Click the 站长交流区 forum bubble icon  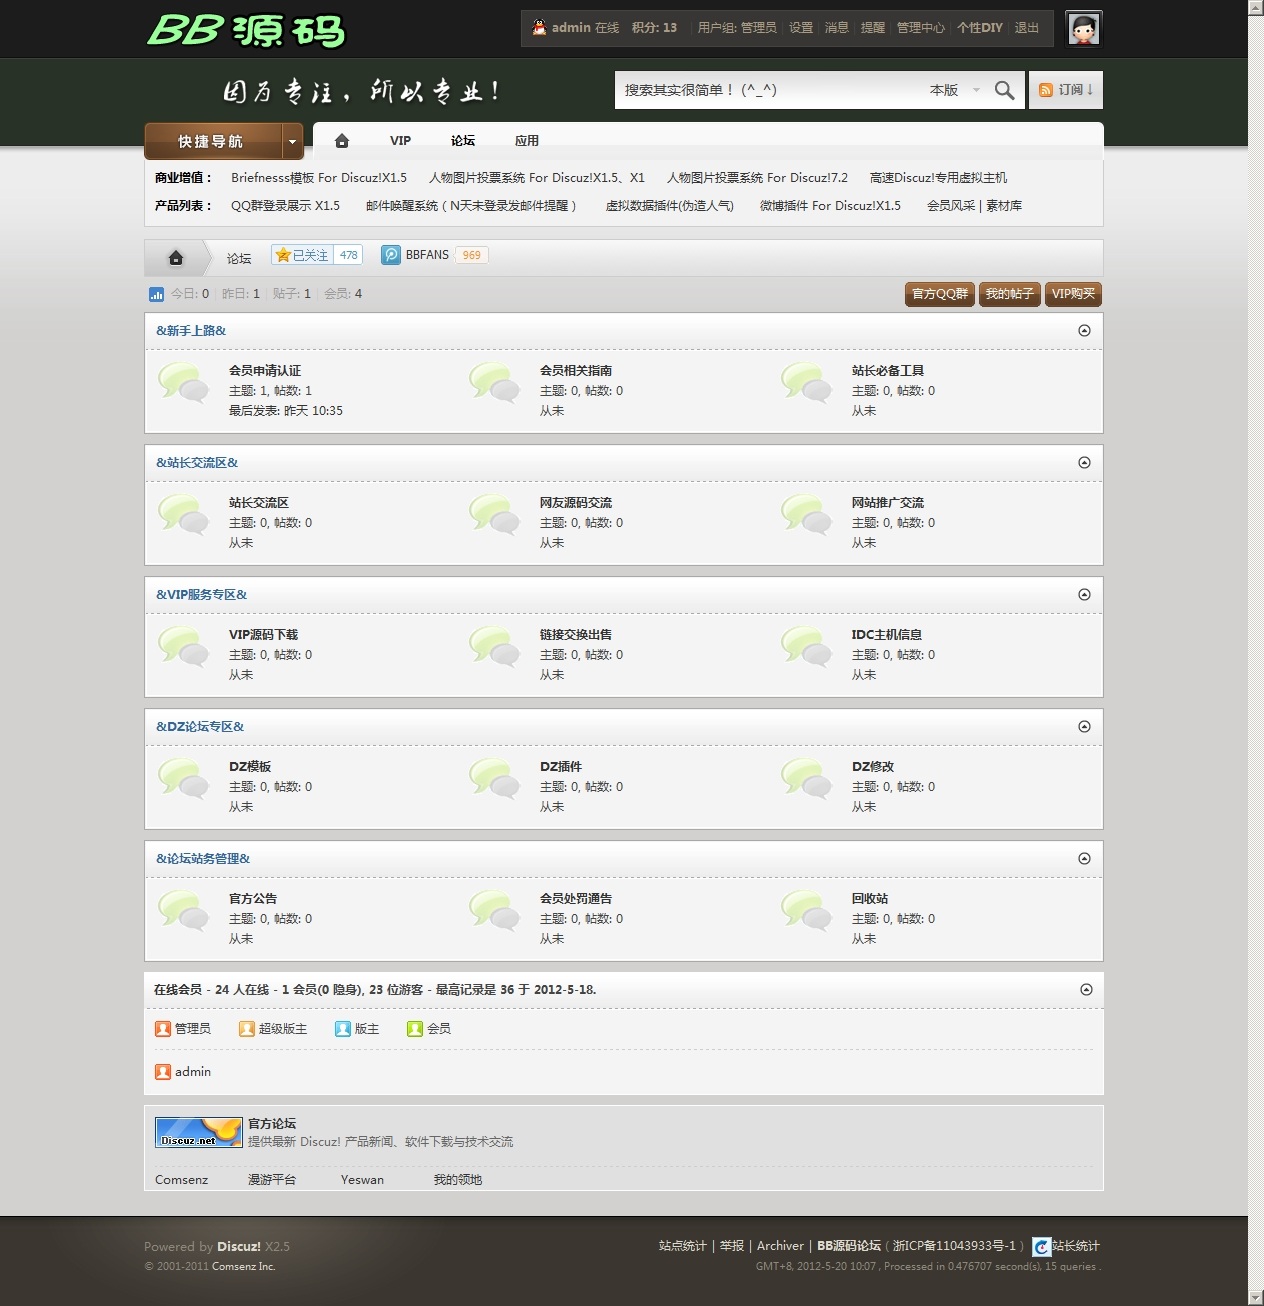click(x=183, y=515)
